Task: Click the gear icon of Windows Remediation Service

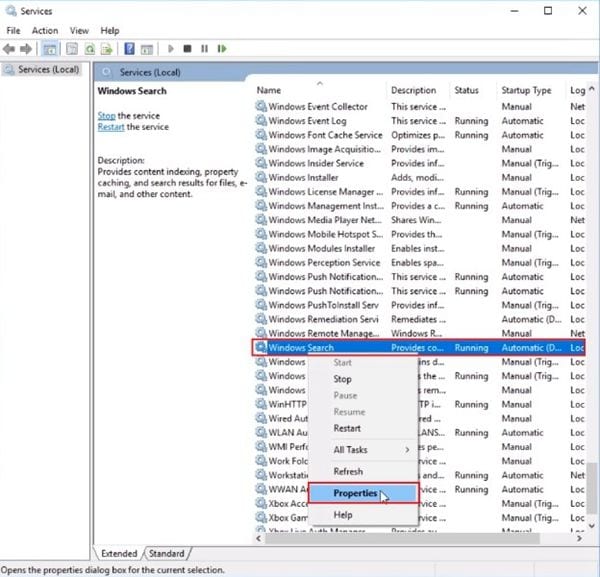Action: click(x=261, y=319)
